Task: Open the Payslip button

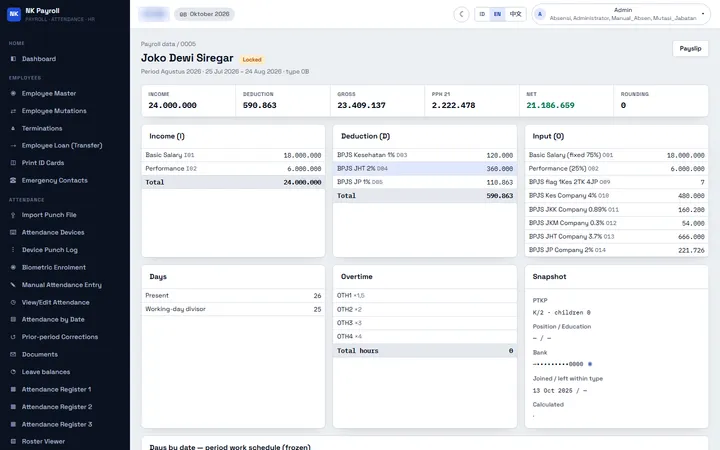Action: pyautogui.click(x=690, y=48)
